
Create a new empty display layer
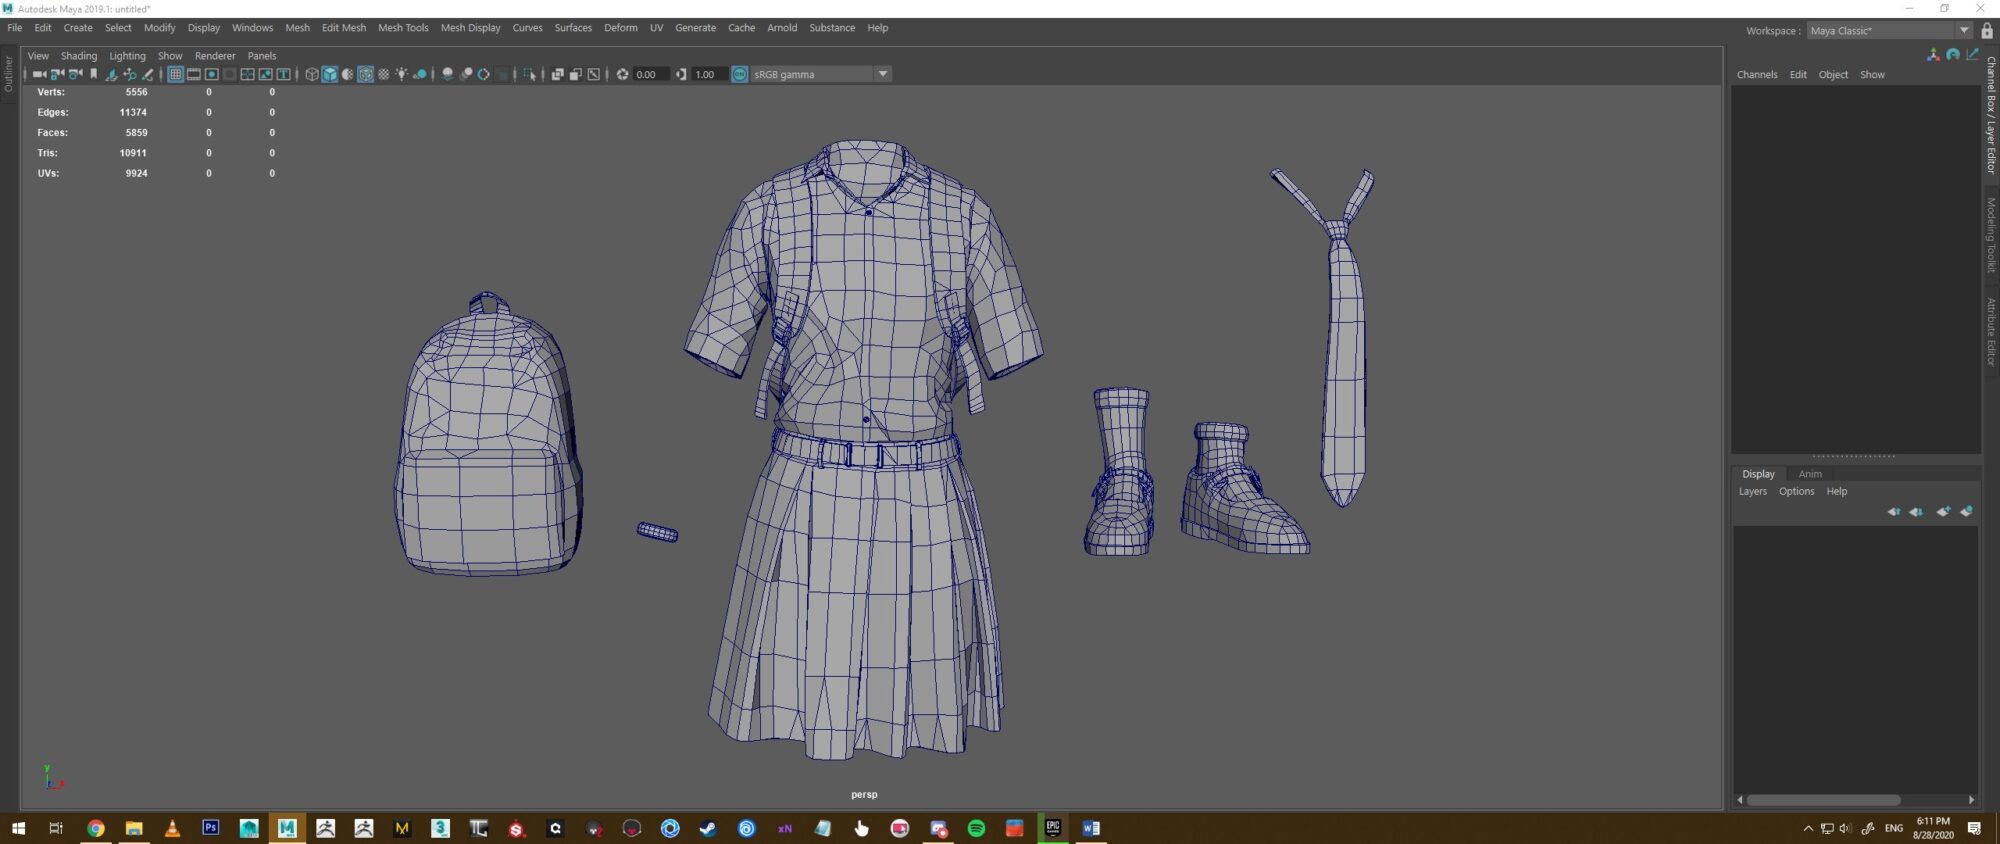tap(1943, 511)
